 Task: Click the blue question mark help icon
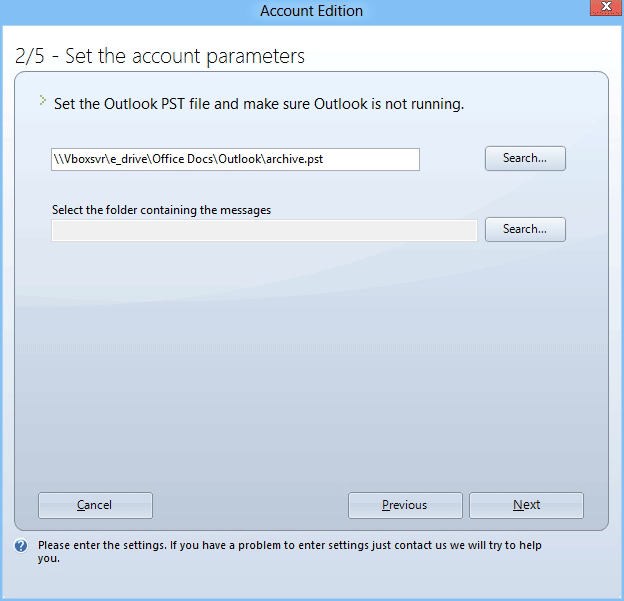(21, 546)
